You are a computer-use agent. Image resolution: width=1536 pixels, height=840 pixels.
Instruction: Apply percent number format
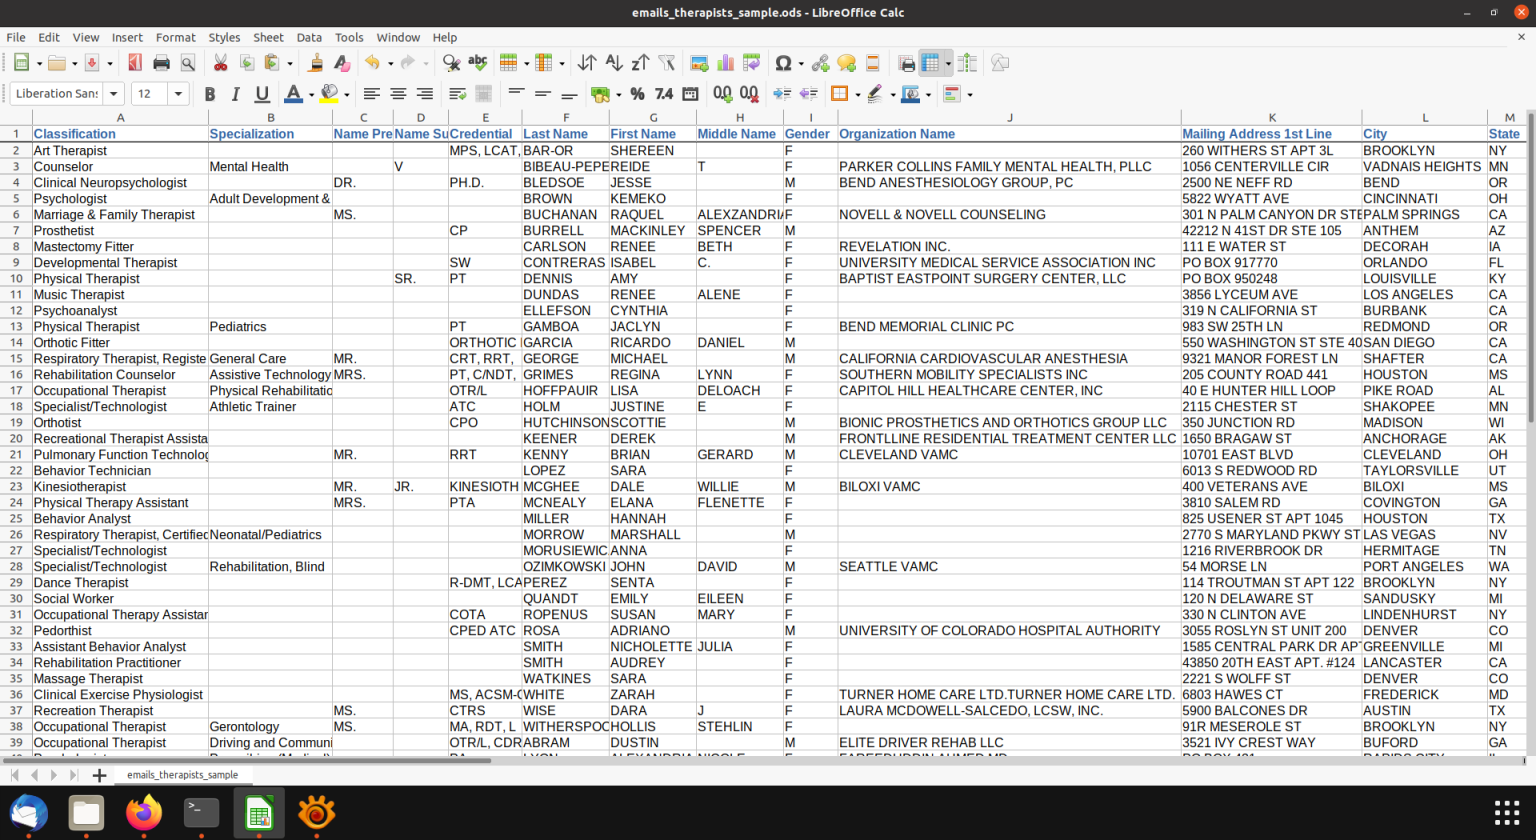[635, 94]
